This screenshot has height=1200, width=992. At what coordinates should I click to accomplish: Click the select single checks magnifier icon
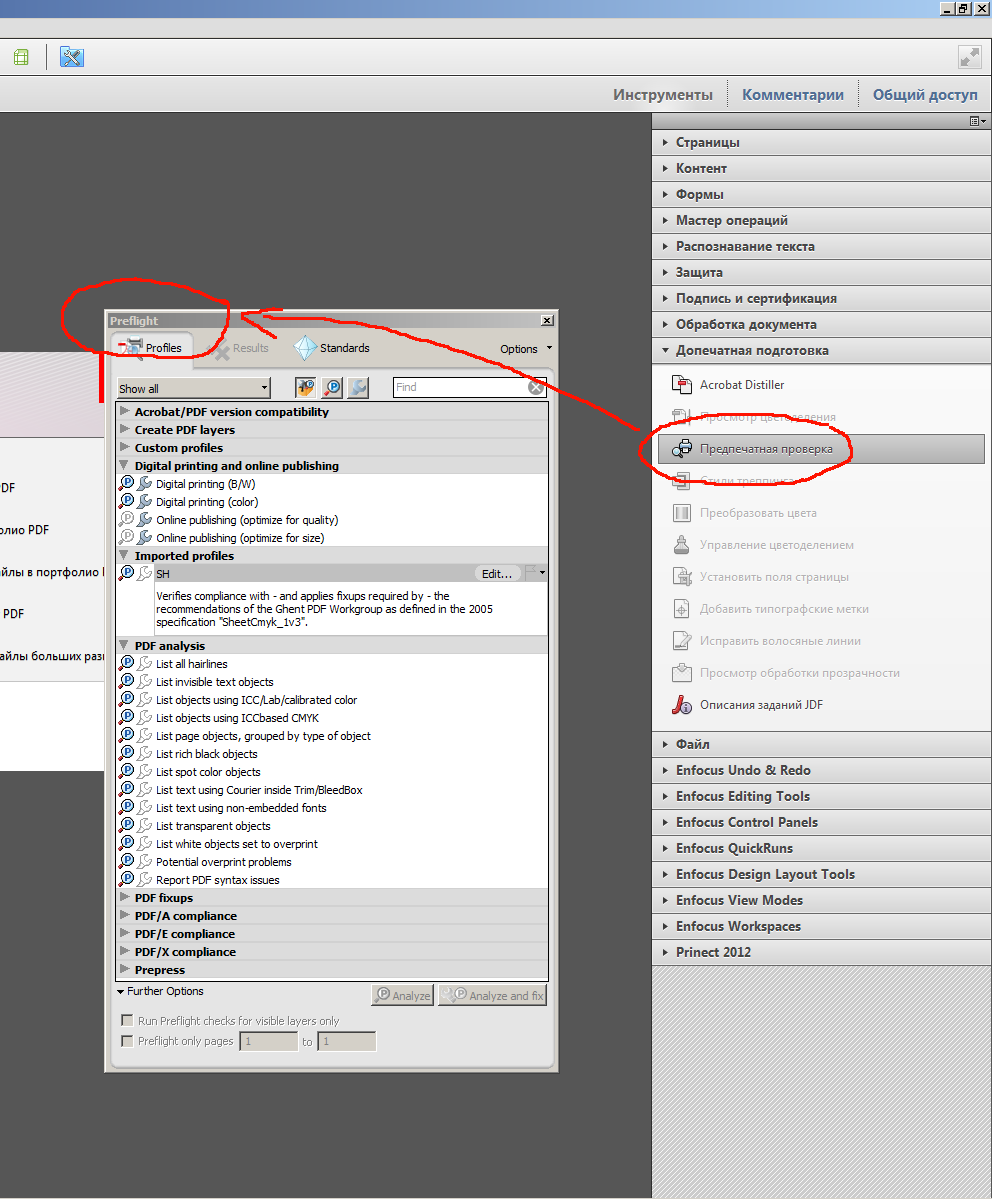(x=332, y=388)
